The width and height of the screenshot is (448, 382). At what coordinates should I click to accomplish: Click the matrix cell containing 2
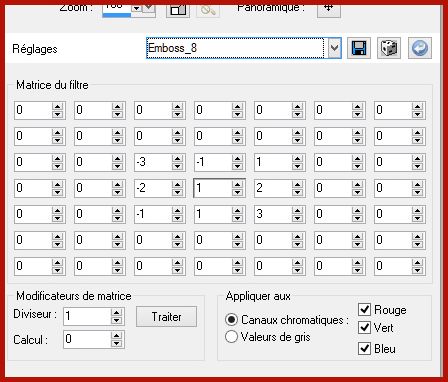click(273, 188)
